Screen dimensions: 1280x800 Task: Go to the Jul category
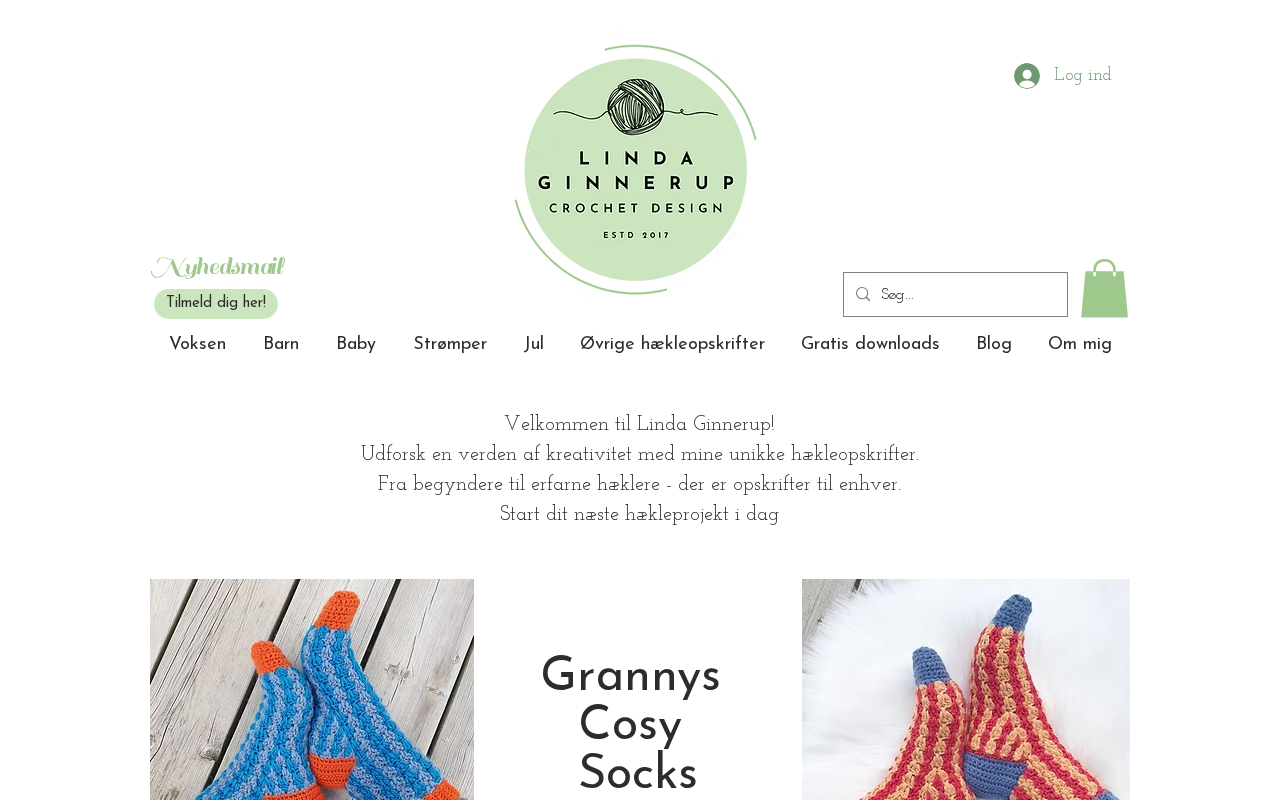pyautogui.click(x=534, y=345)
